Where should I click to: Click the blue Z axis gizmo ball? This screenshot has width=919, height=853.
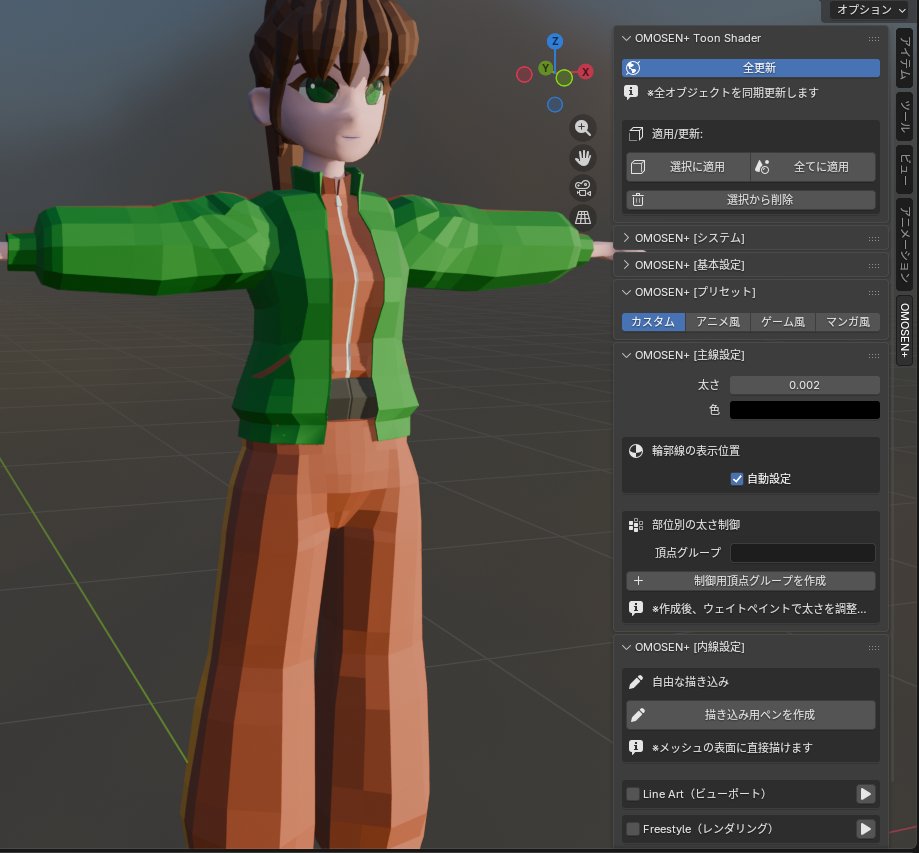pyautogui.click(x=555, y=42)
